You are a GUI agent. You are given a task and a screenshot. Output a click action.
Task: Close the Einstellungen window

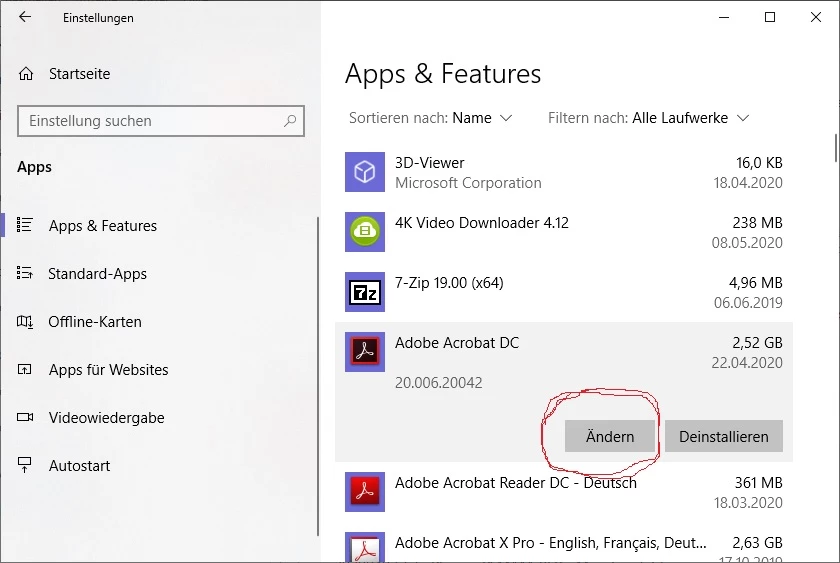(816, 17)
